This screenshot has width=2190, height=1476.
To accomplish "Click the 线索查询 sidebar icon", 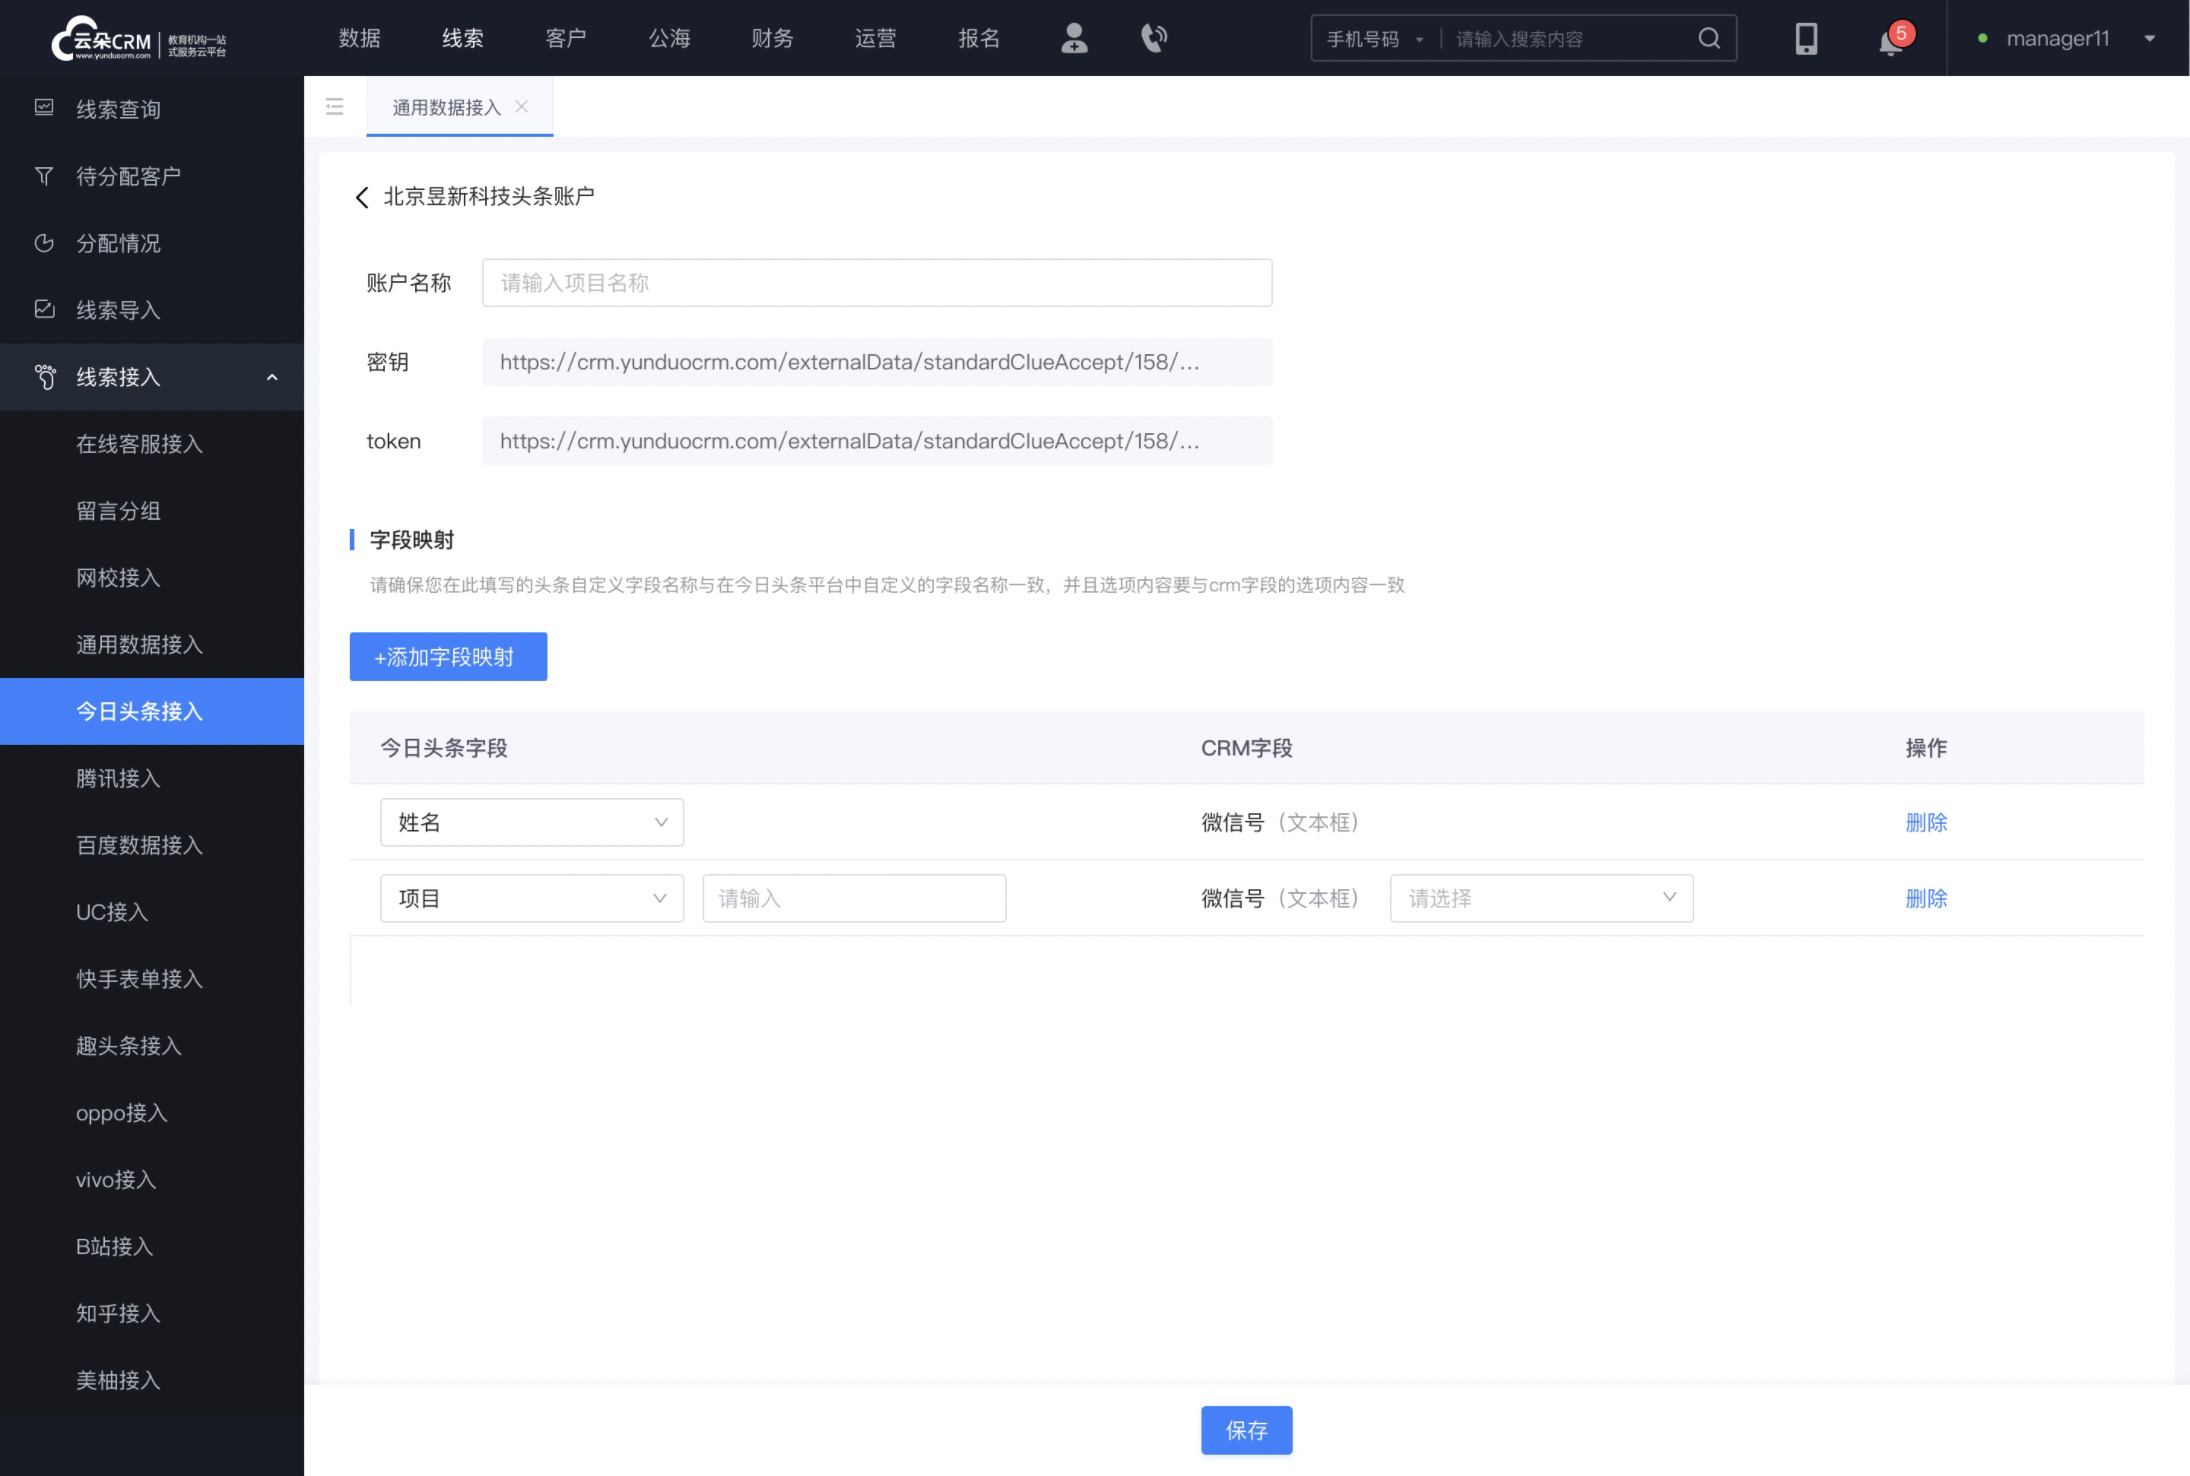I will tap(43, 109).
